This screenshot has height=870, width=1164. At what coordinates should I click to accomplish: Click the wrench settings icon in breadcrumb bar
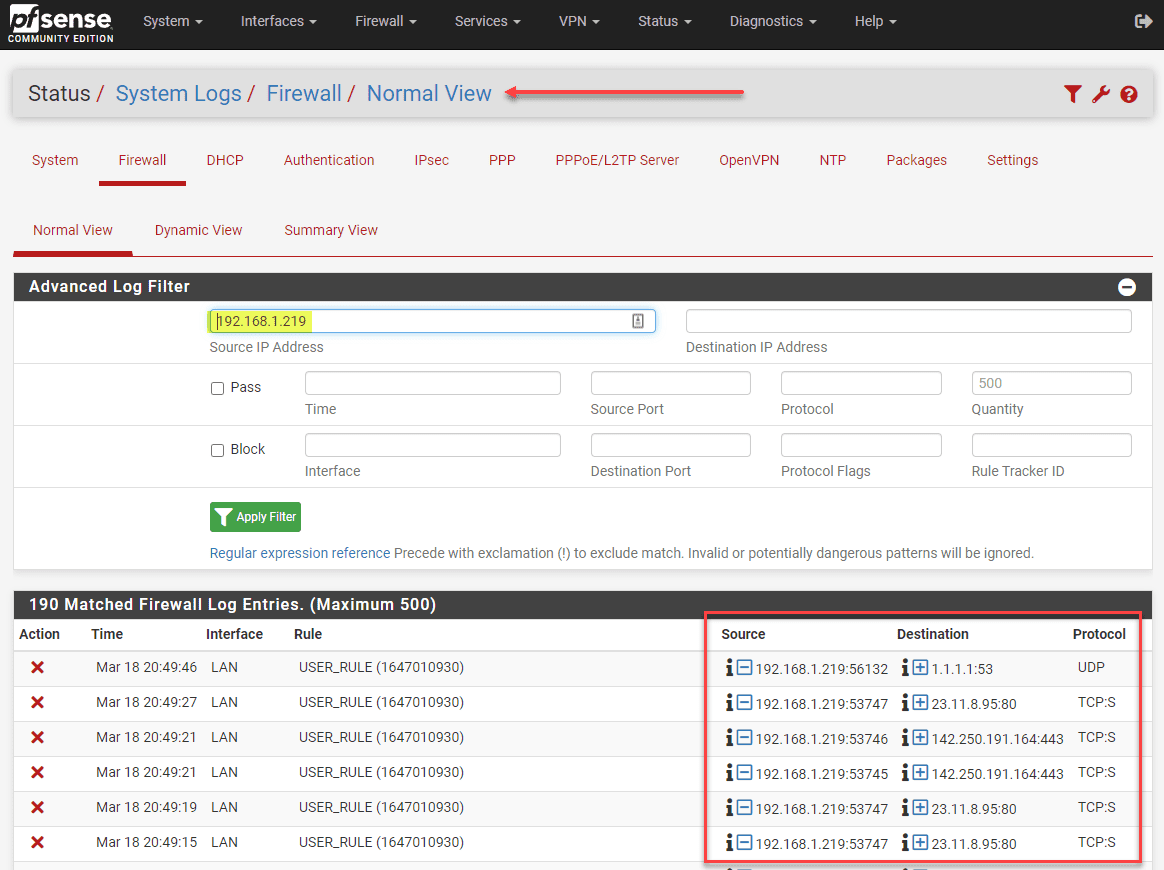1100,93
